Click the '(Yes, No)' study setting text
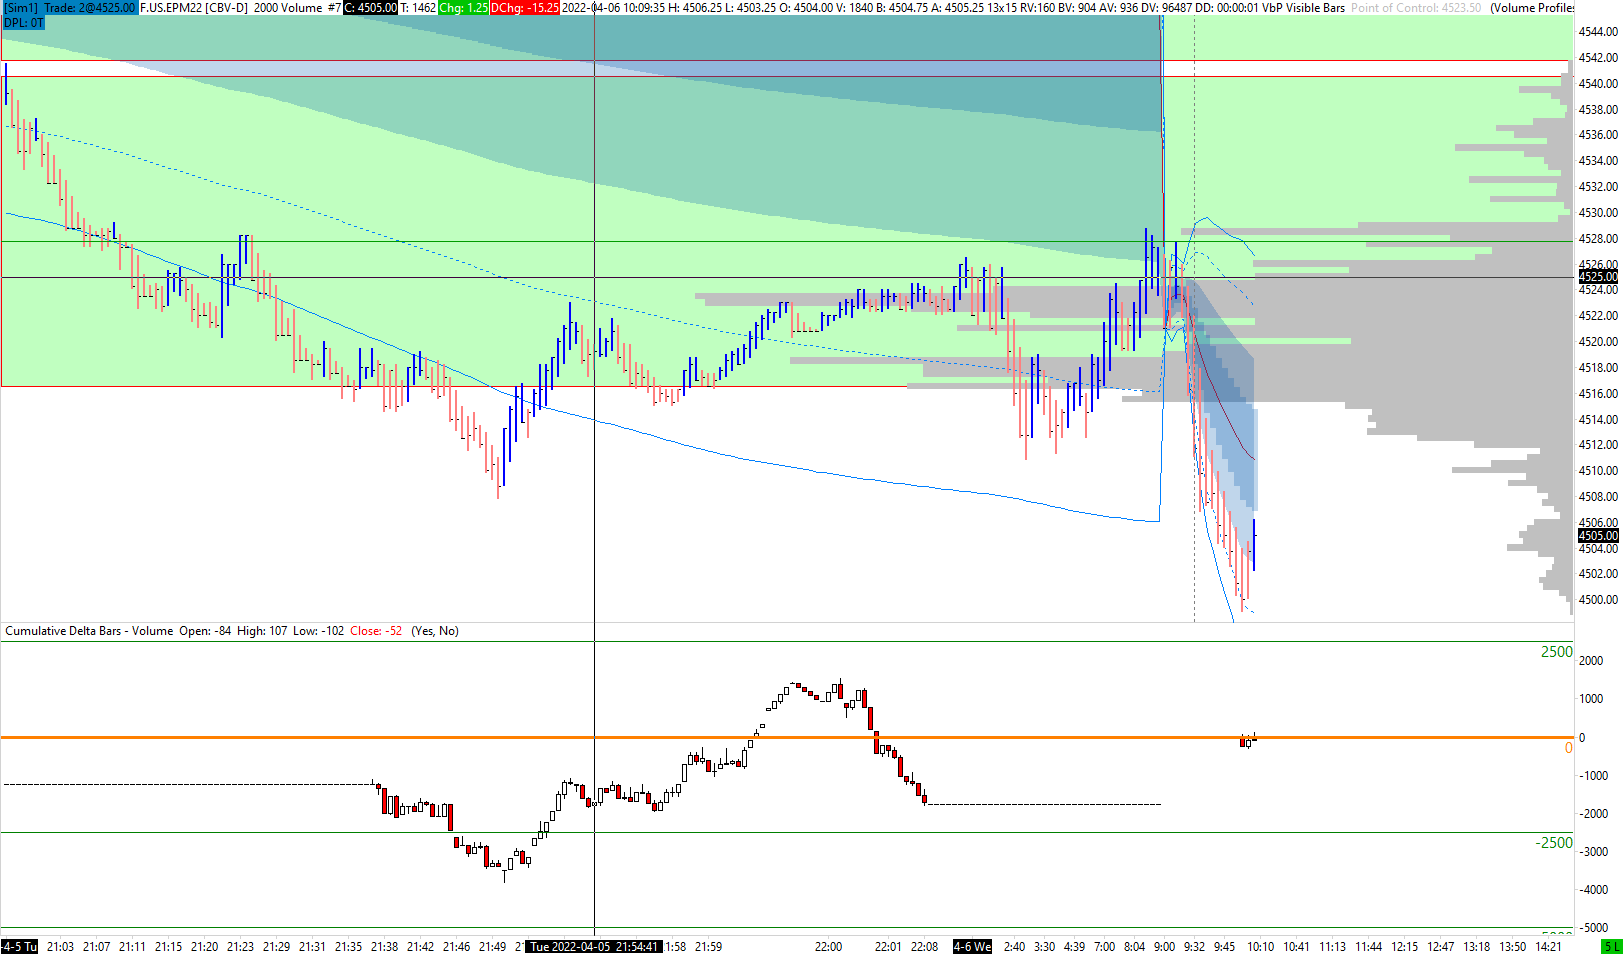Screen dimensions: 1624x955 click(x=435, y=631)
